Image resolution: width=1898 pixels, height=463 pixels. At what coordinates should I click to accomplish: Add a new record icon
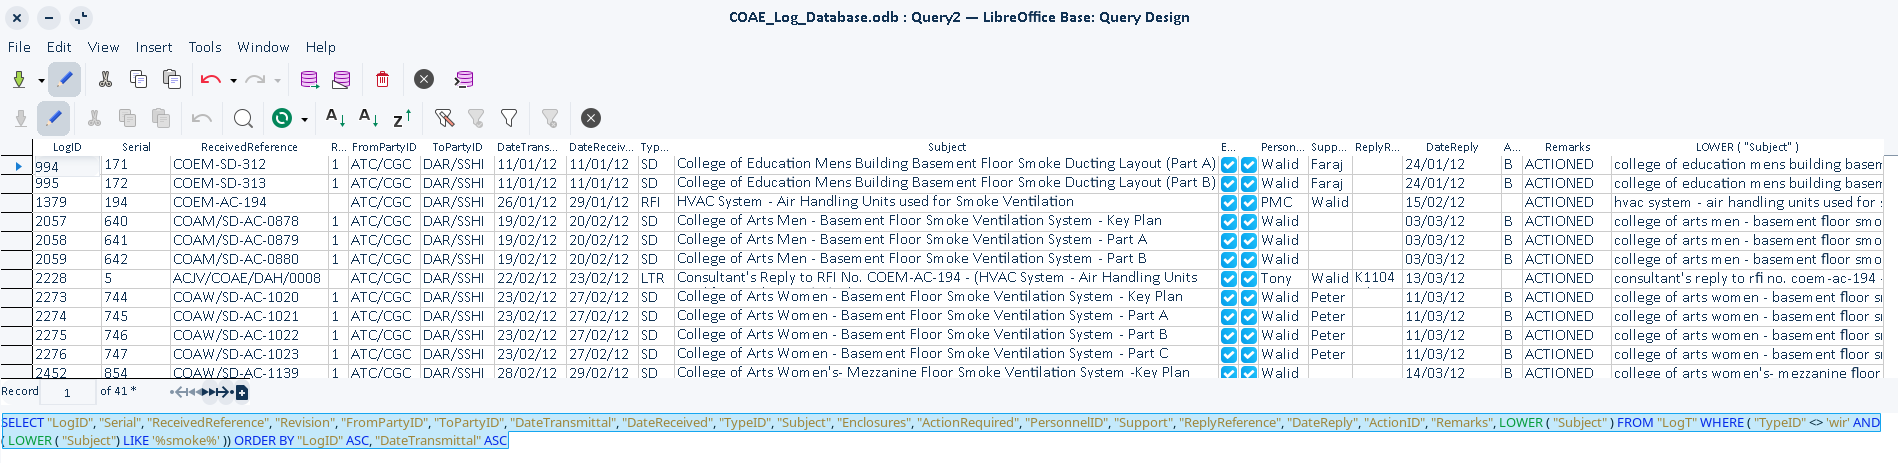coord(242,392)
